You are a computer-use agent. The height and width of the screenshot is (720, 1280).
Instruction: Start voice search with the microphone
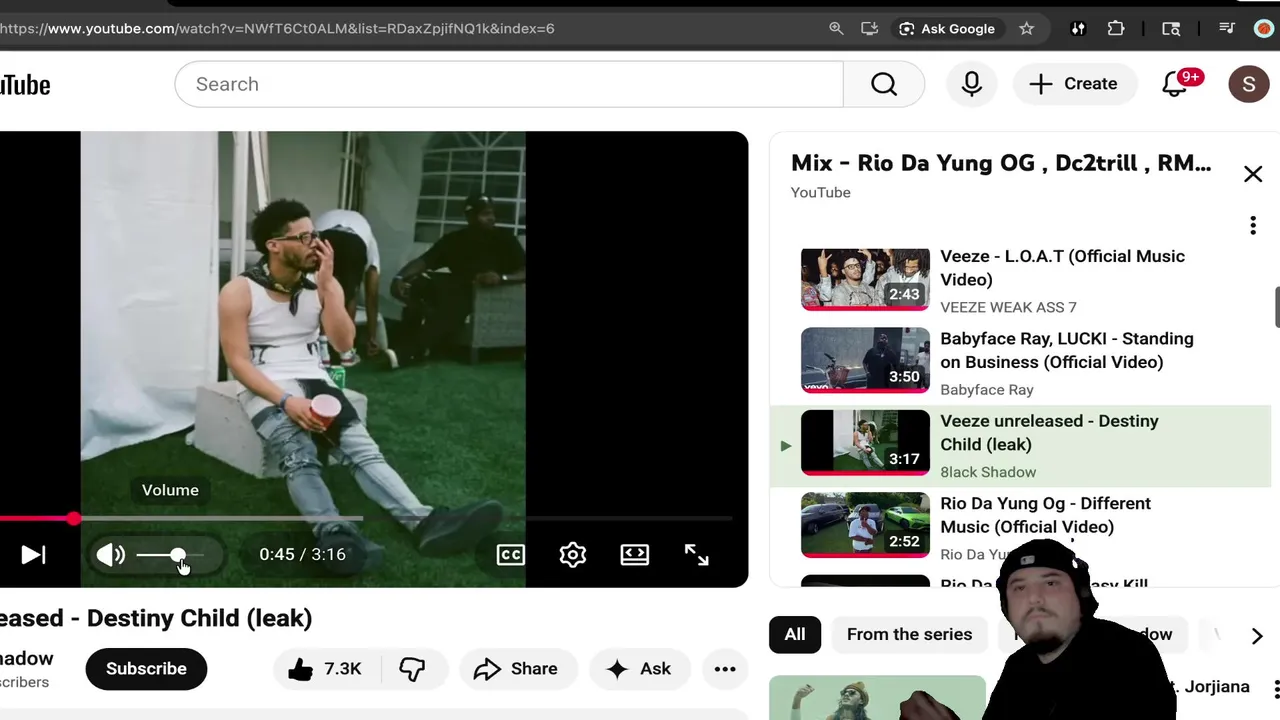click(971, 84)
